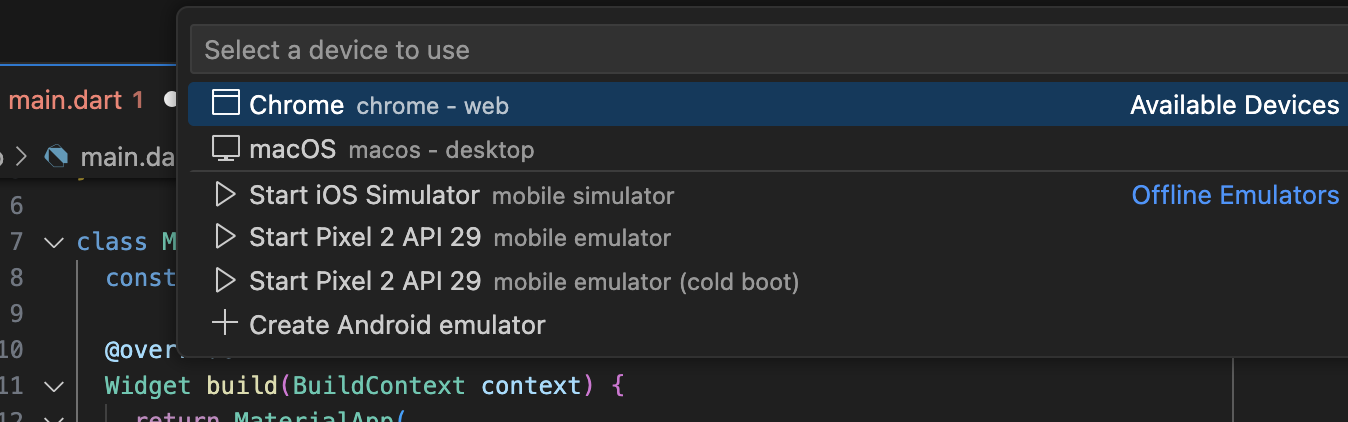Choose Start Pixel 2 API 29 mobile emulator

tap(767, 237)
